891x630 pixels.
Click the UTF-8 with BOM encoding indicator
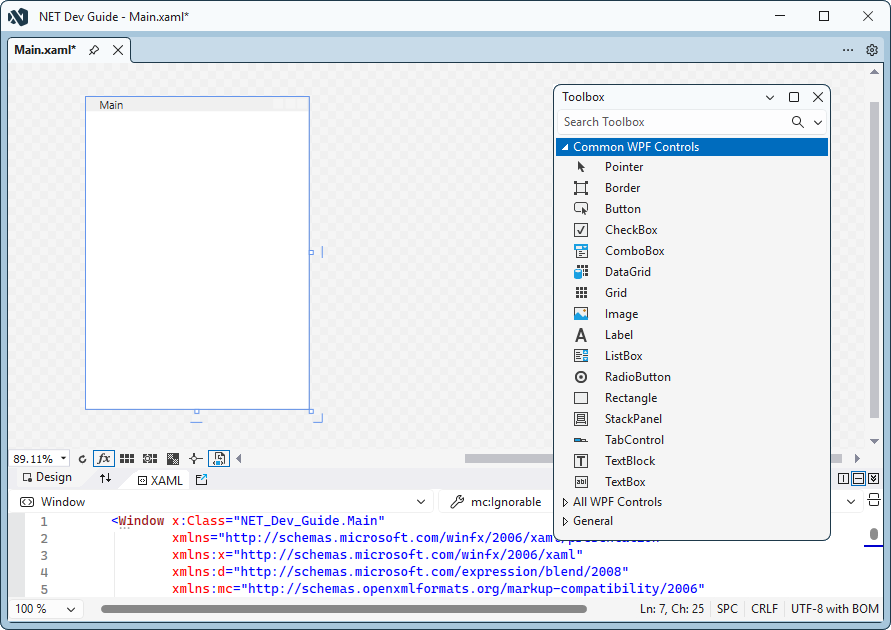(x=835, y=609)
